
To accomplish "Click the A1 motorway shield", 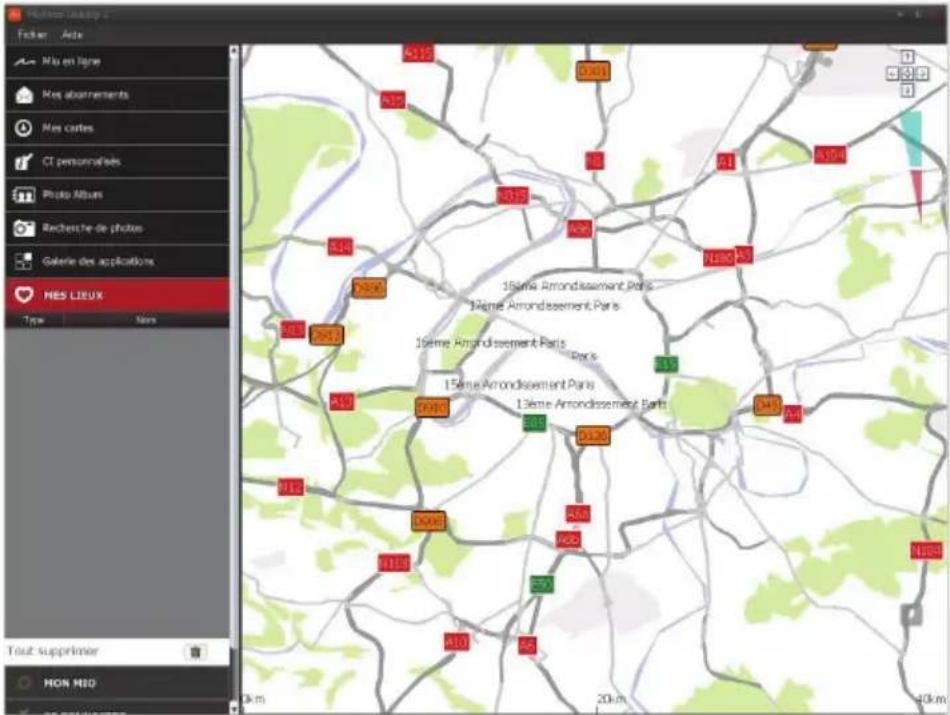I will (x=726, y=162).
